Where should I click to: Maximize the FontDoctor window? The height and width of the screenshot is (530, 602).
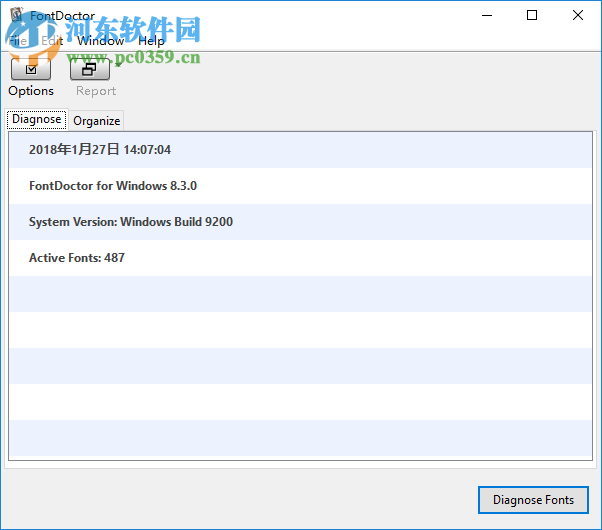click(532, 15)
